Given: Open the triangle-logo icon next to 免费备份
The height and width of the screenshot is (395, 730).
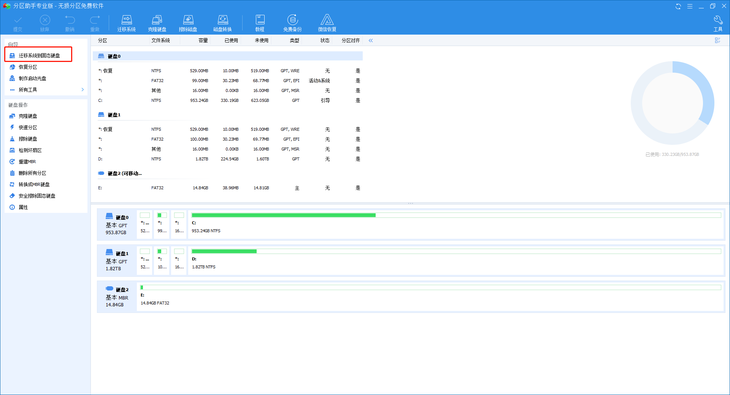Looking at the screenshot, I should point(327,23).
